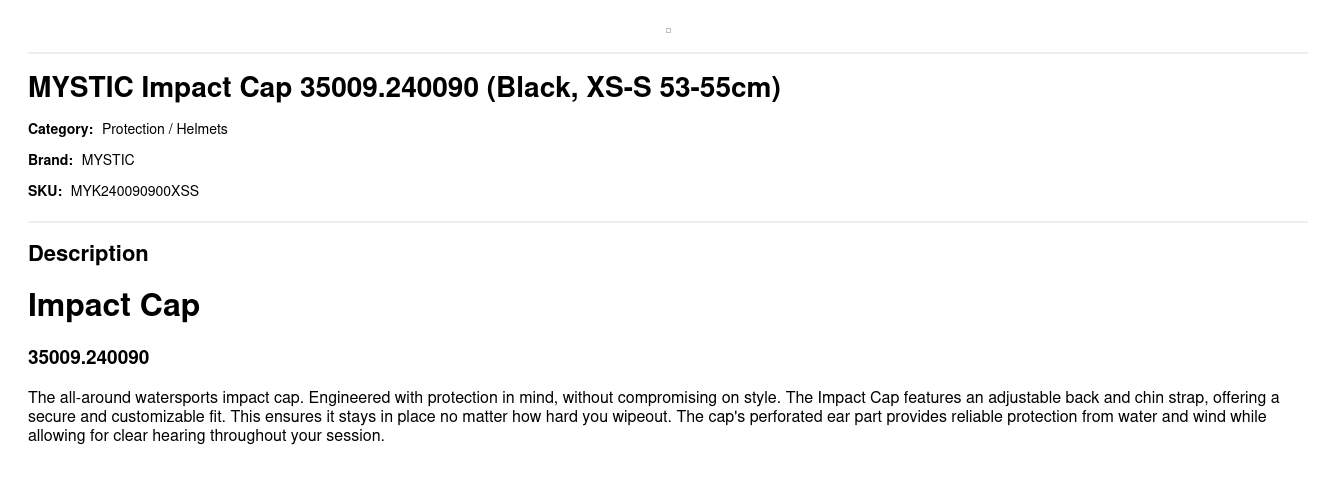Select the SKU code MYK240090900XSS

pos(135,191)
